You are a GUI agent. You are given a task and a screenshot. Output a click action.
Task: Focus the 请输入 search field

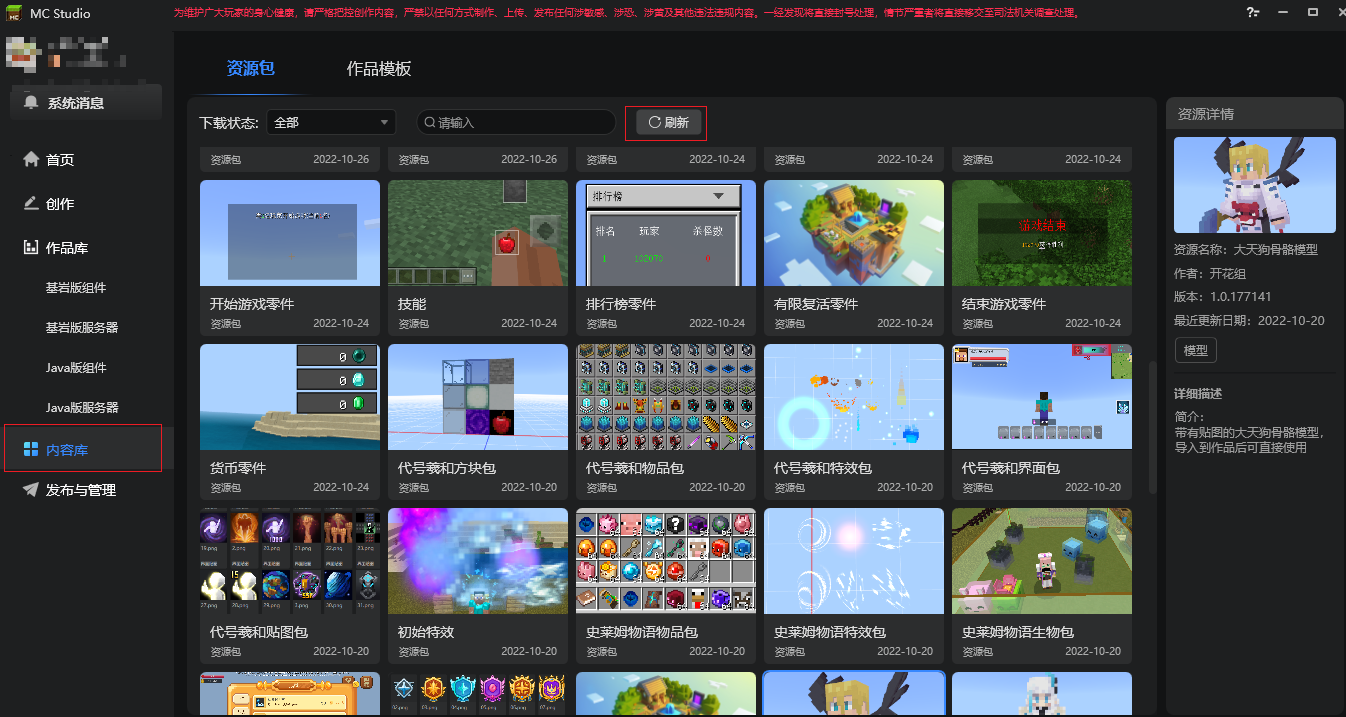tap(516, 122)
